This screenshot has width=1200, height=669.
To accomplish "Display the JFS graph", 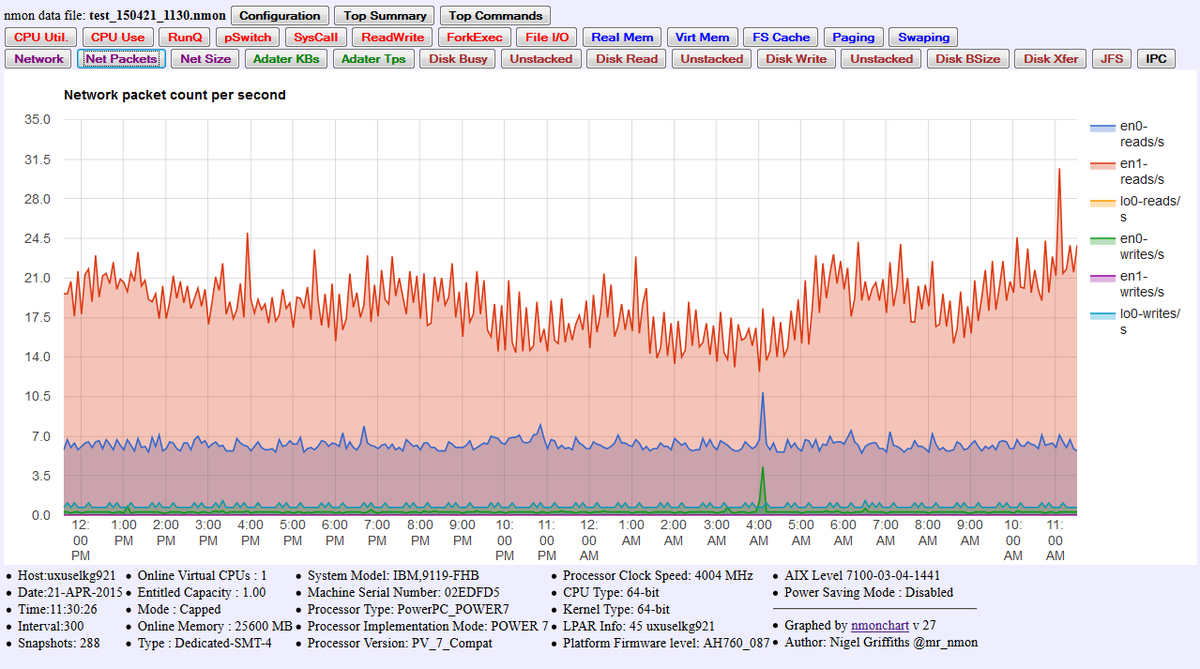I will pos(1111,59).
